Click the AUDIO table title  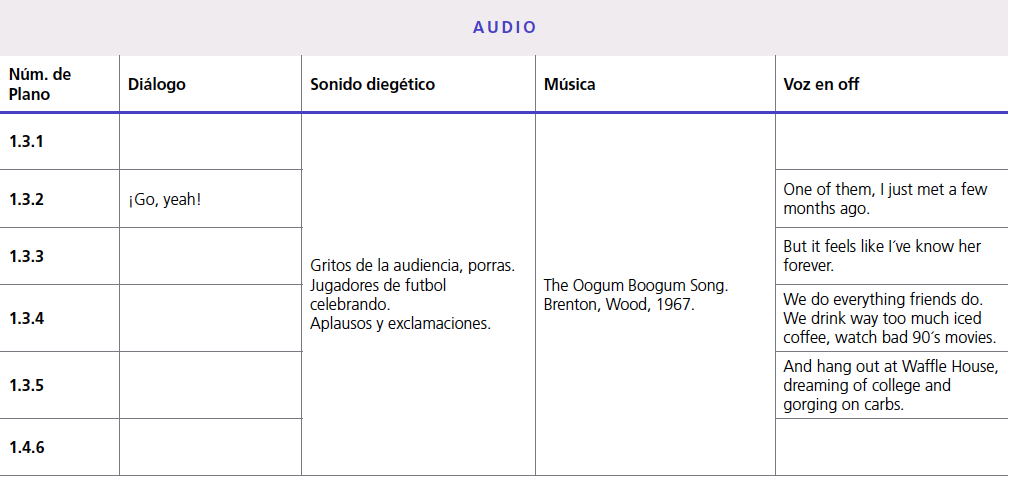tap(505, 27)
